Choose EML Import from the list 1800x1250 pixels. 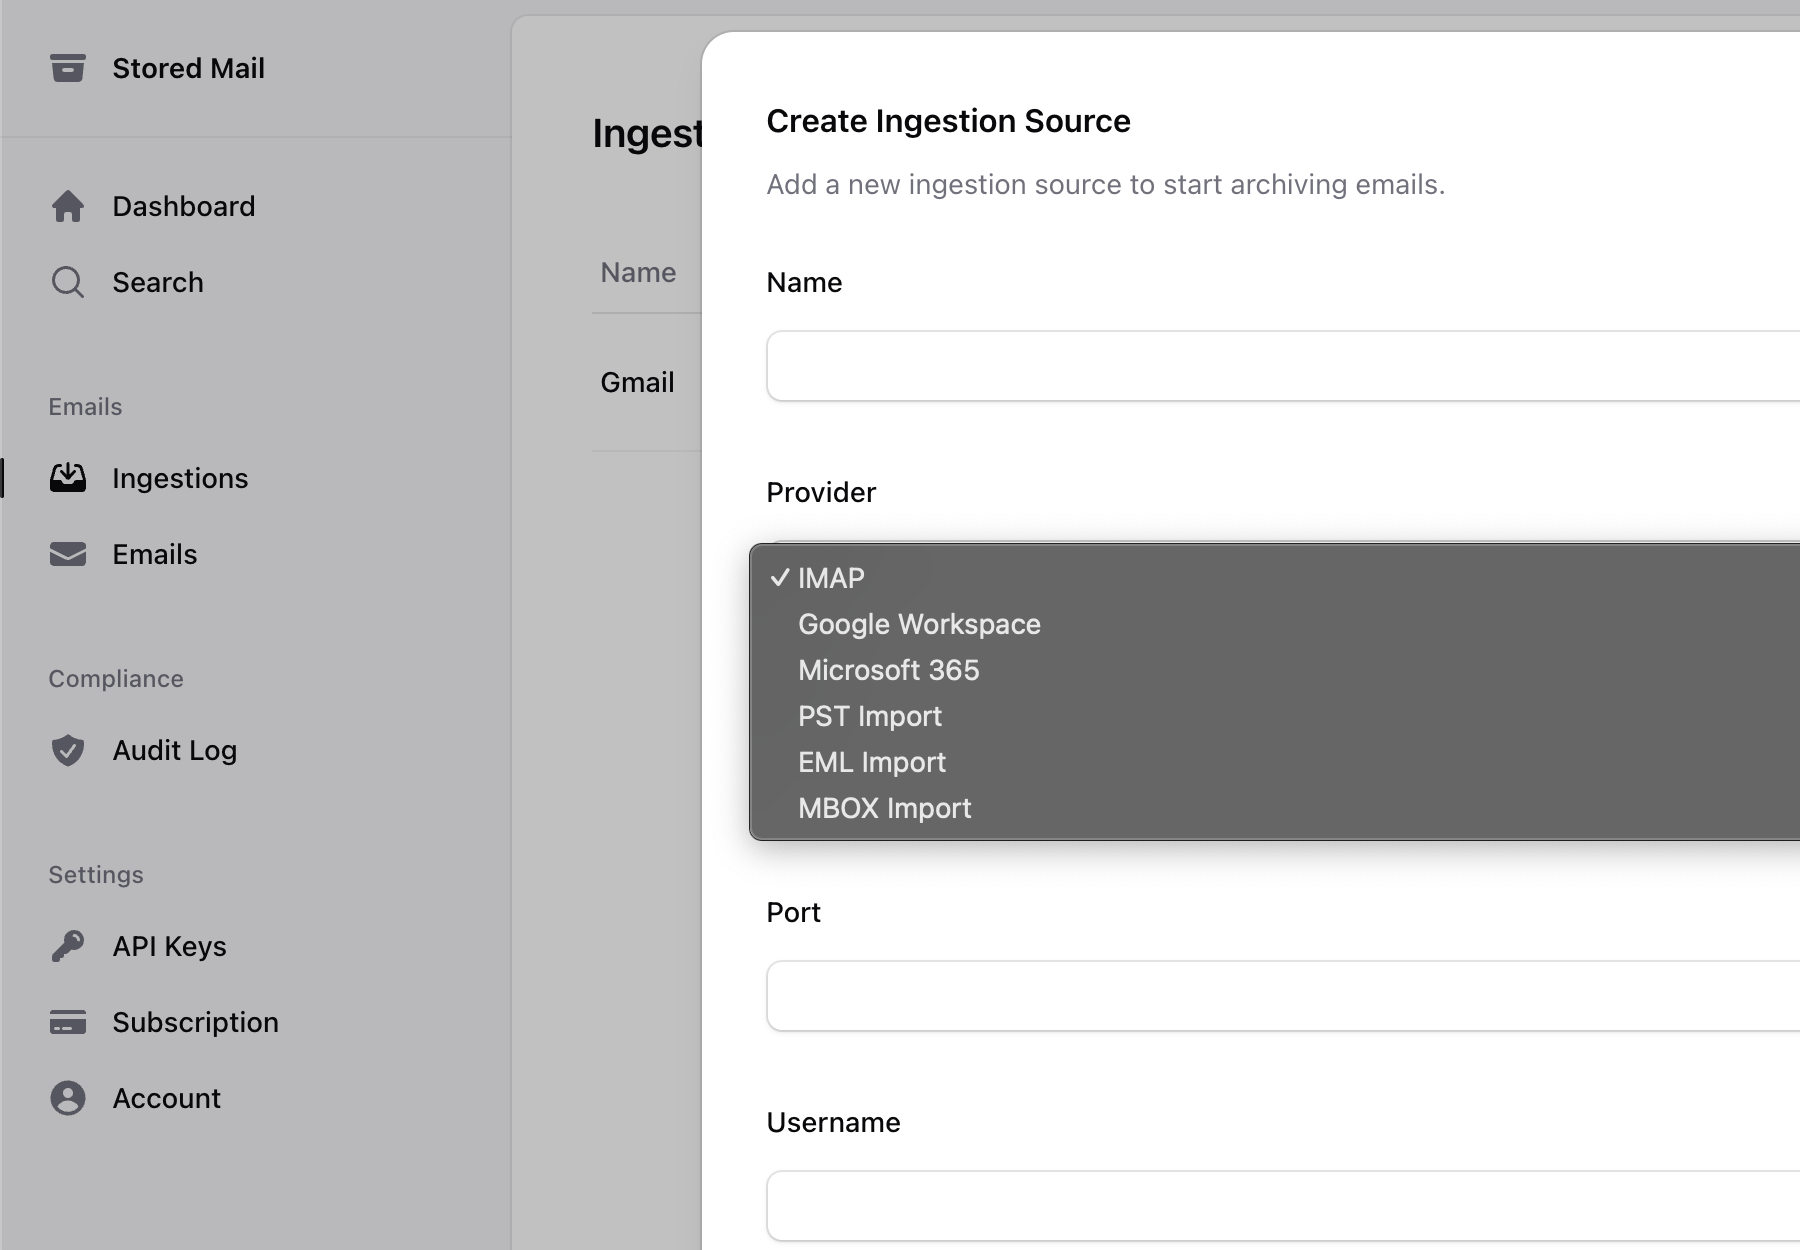pyautogui.click(x=871, y=762)
